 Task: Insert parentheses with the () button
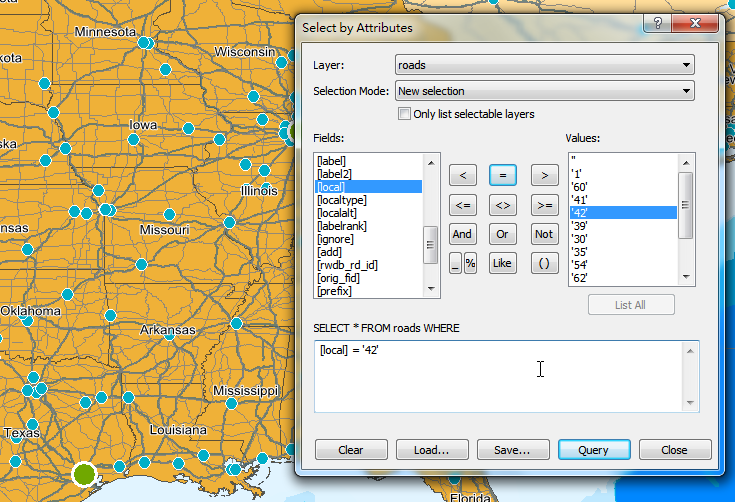[x=545, y=263]
